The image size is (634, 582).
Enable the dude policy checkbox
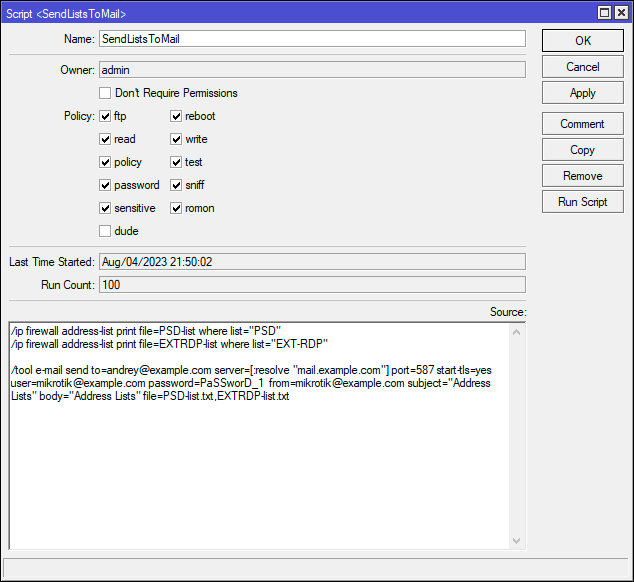(x=106, y=231)
